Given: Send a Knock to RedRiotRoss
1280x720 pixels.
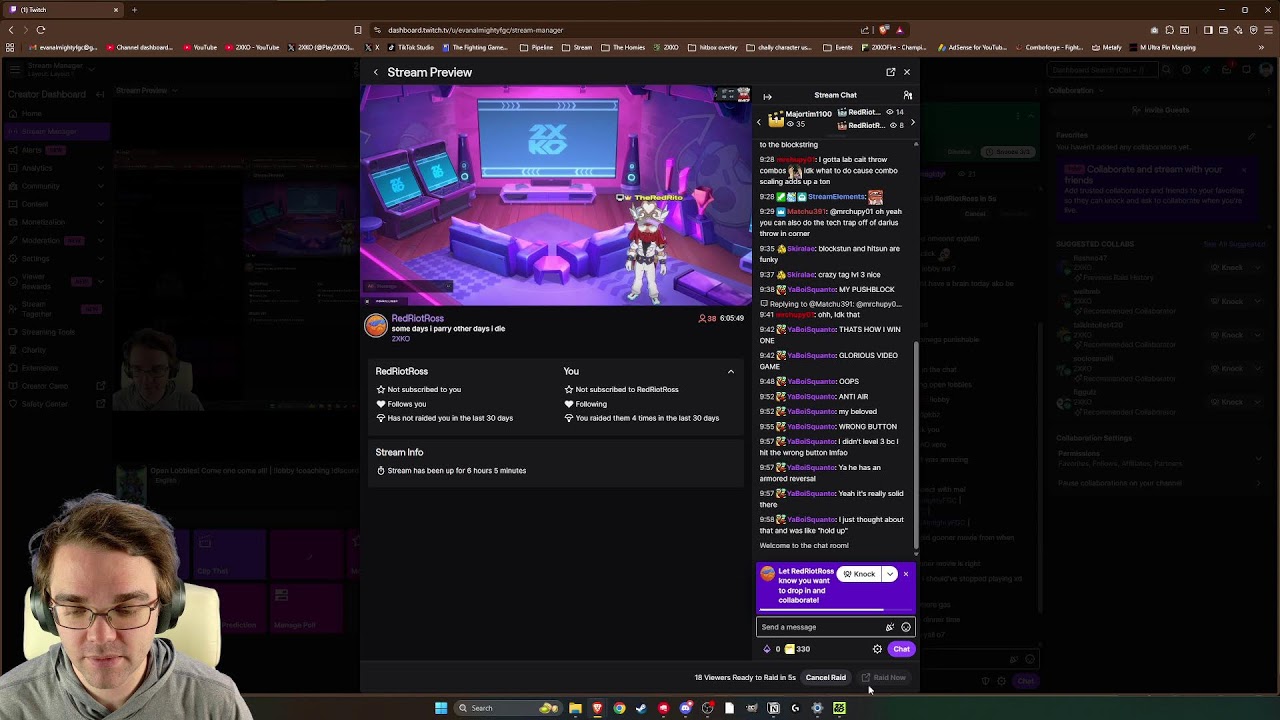Looking at the screenshot, I should (859, 574).
